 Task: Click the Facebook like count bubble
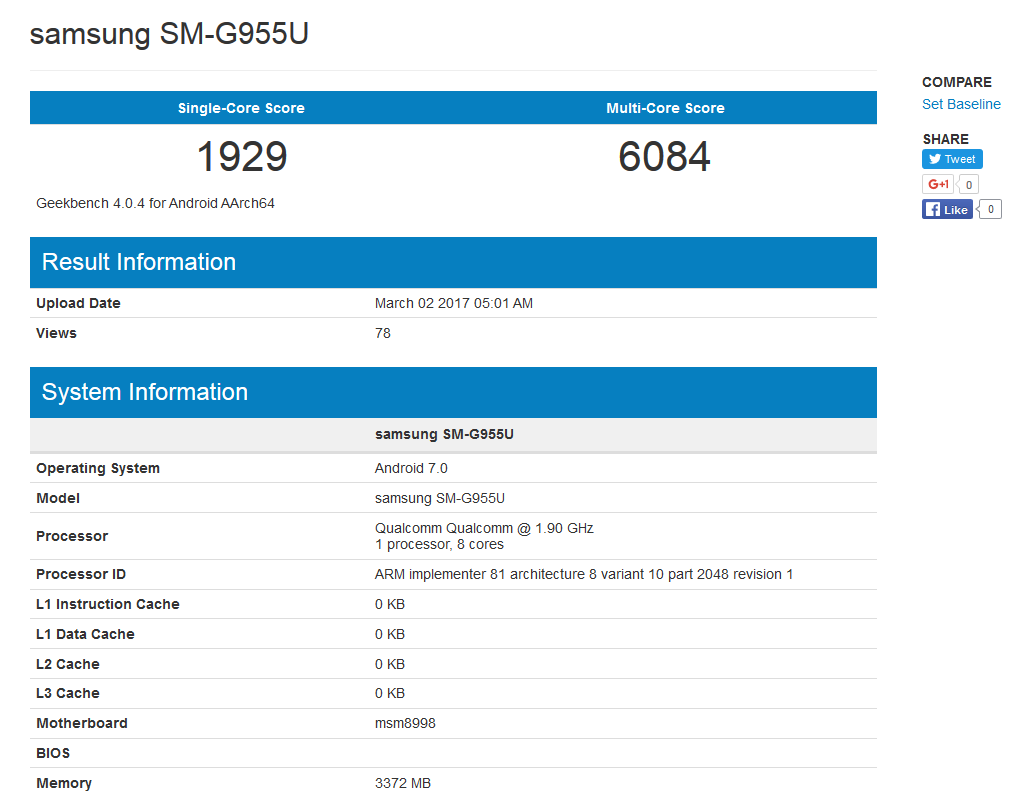pyautogui.click(x=991, y=209)
